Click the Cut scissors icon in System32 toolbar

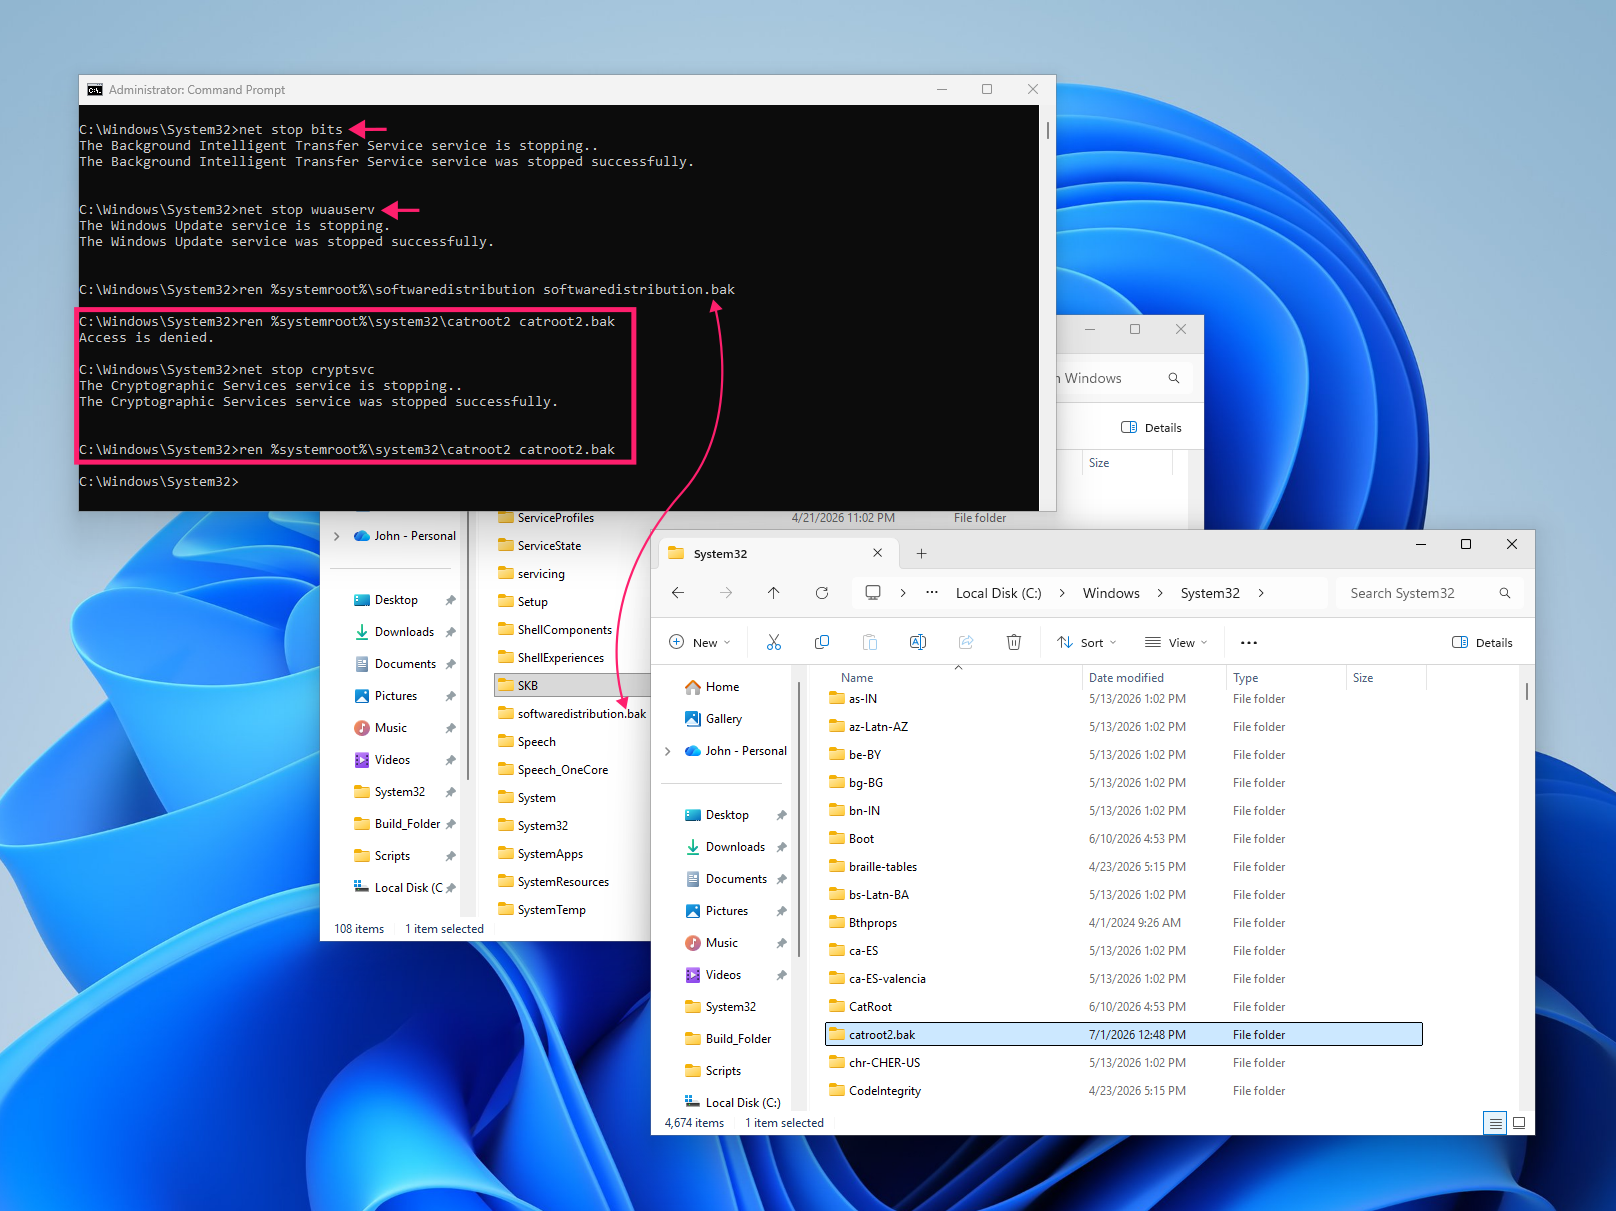pyautogui.click(x=773, y=642)
